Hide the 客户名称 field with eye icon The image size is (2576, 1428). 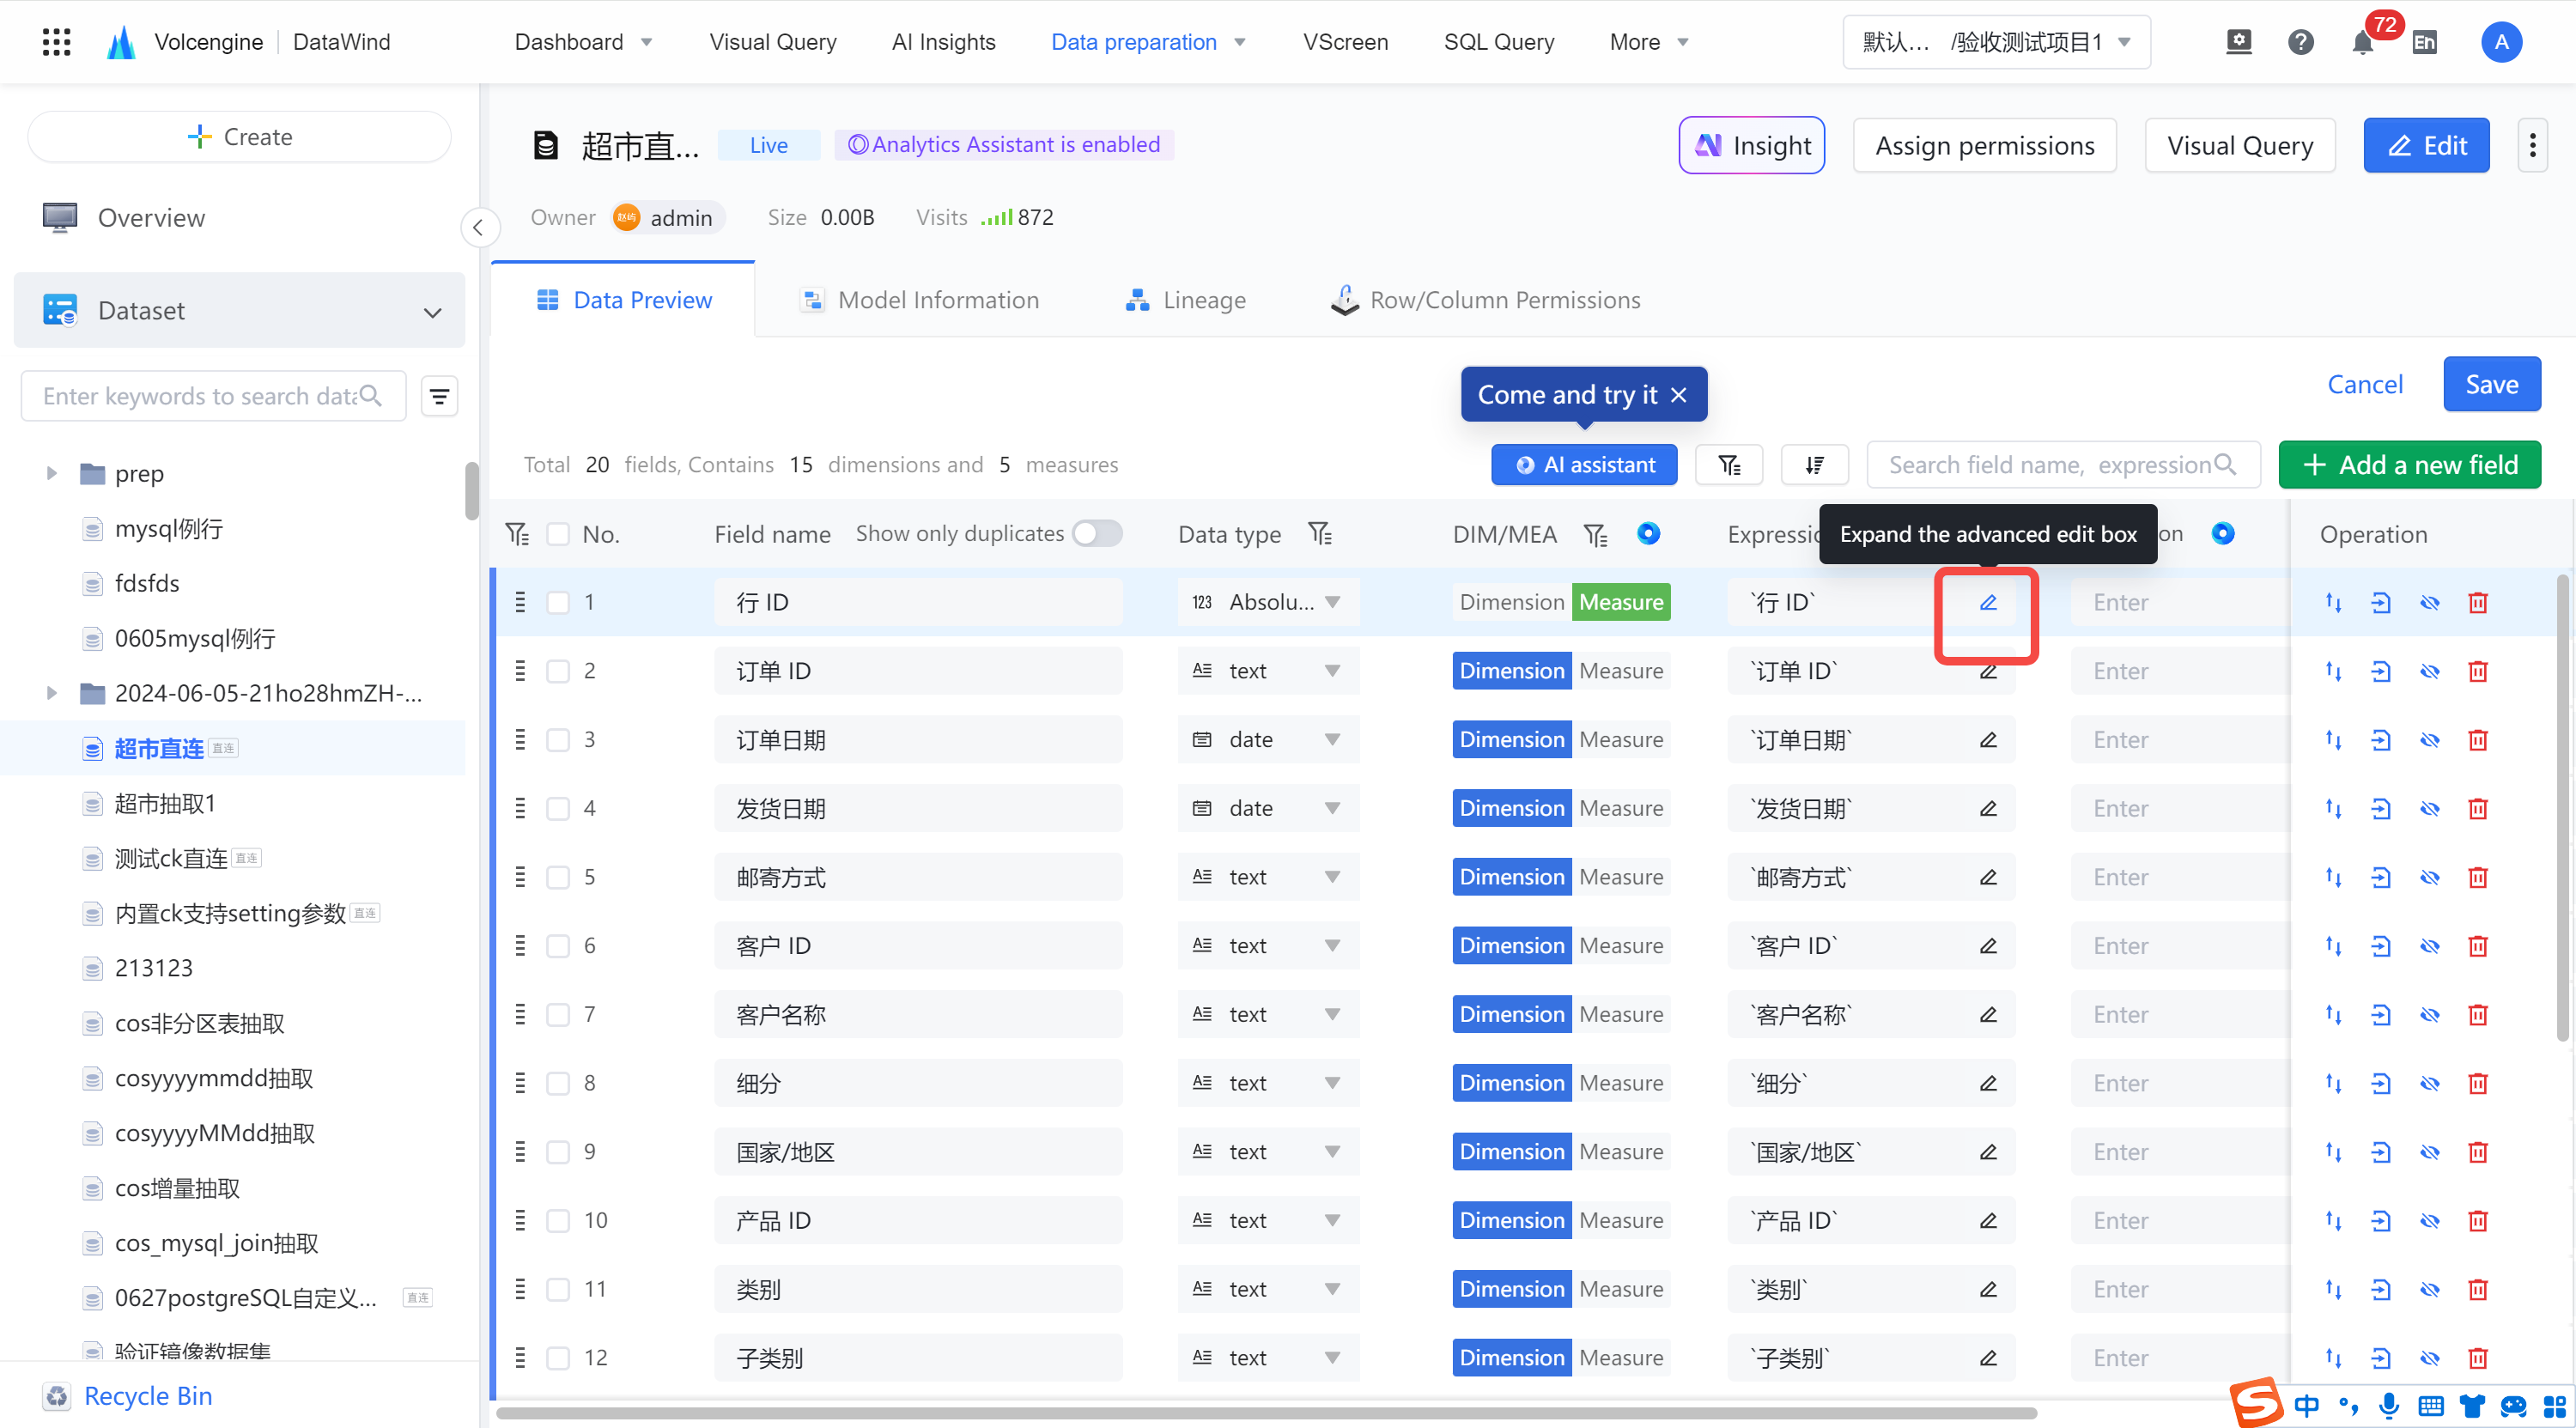2429,1015
